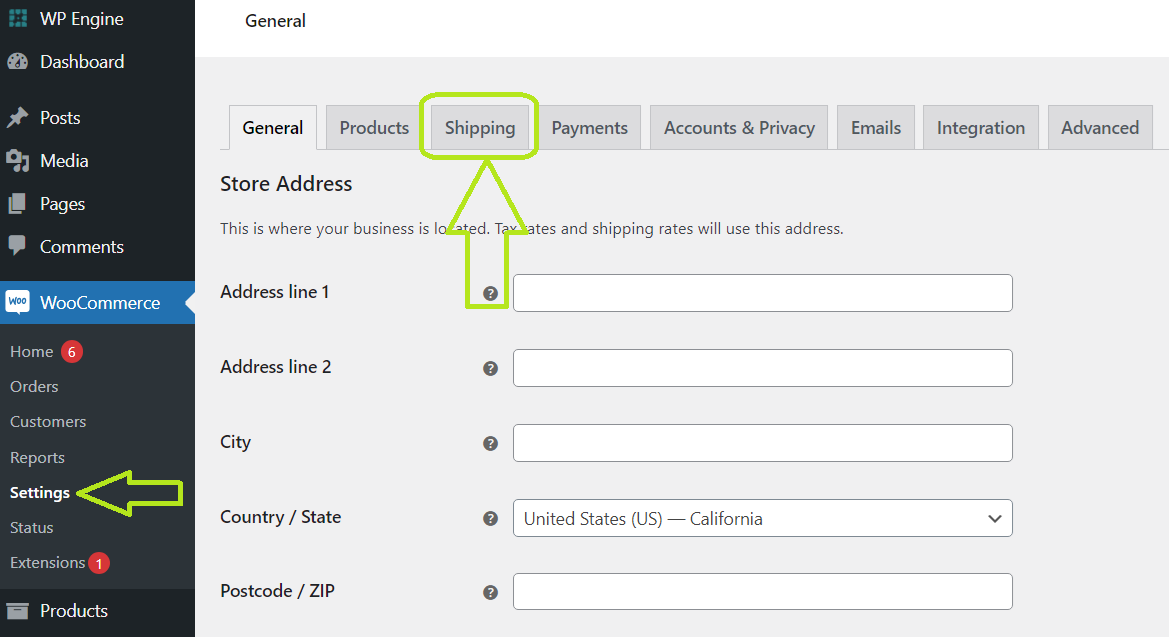Click help icon next to Postcode / ZIP
Viewport: 1169px width, 637px height.
pos(490,592)
